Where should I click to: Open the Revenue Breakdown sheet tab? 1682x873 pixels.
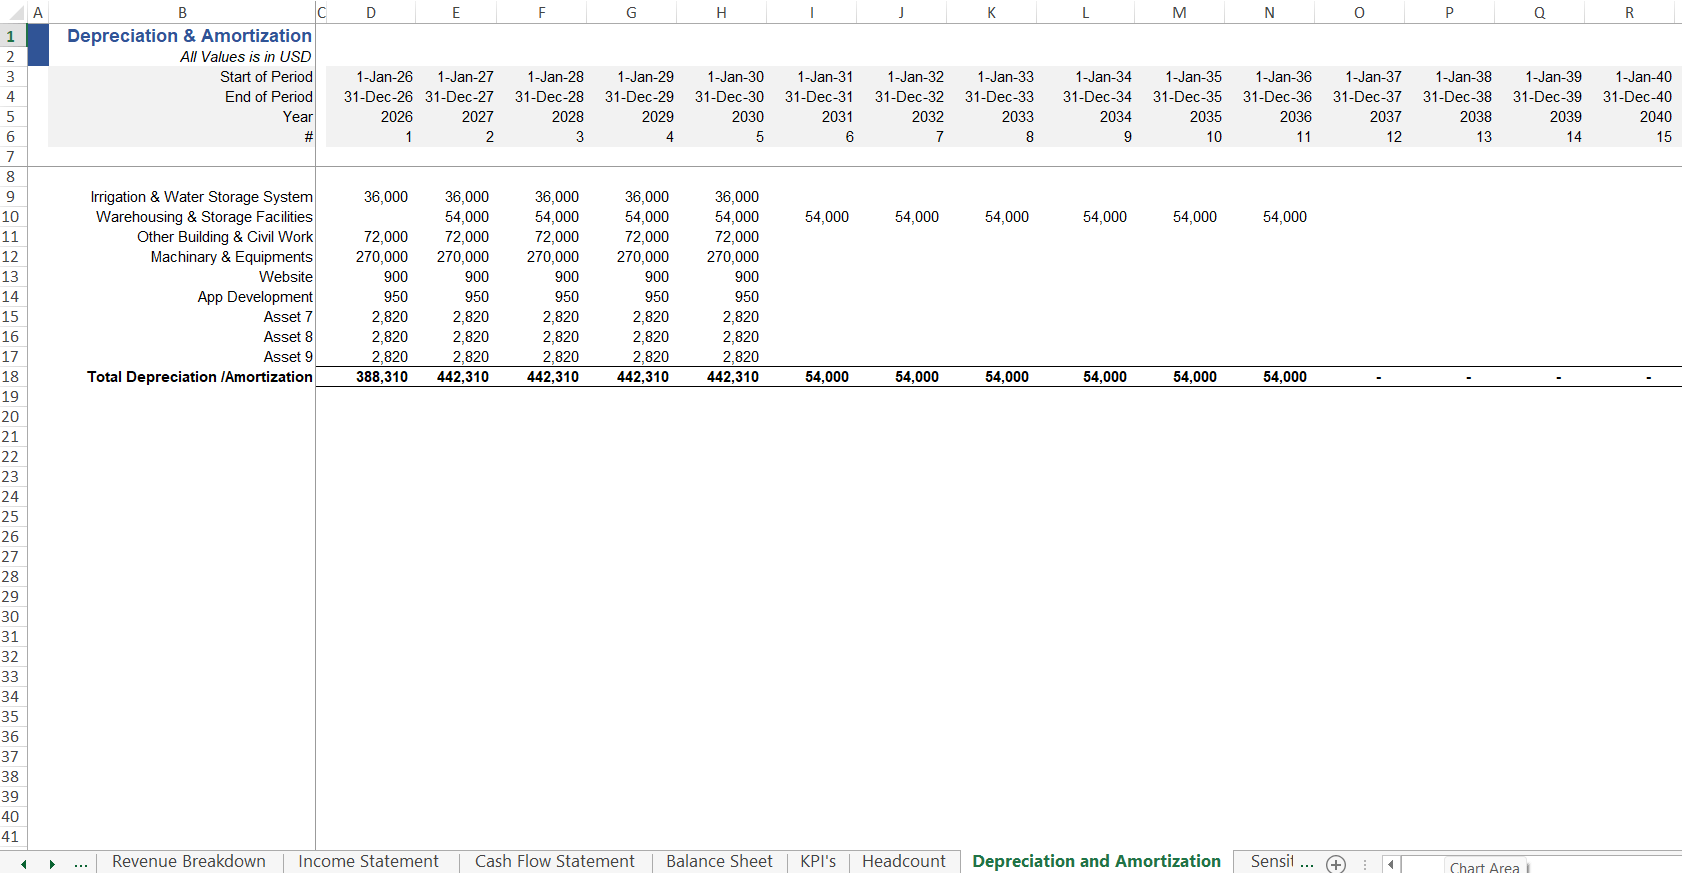tap(188, 862)
